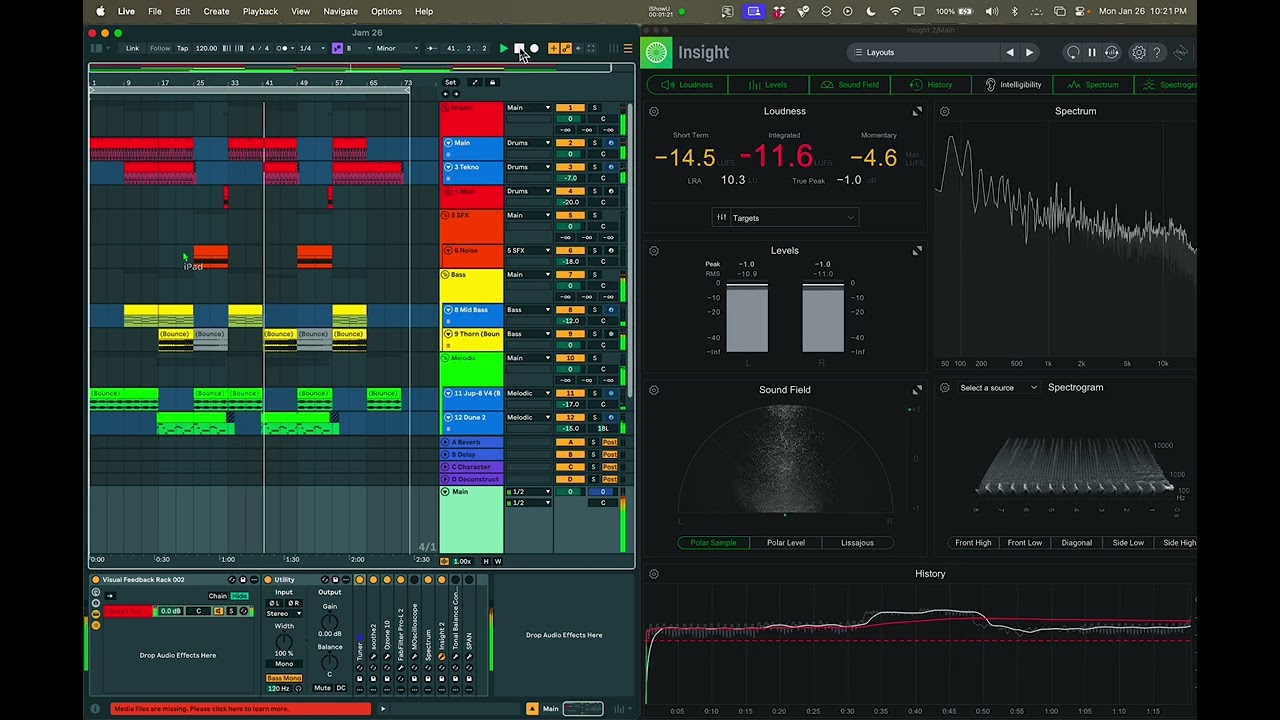Switch to Intelligibility tab in Insight

1013,85
